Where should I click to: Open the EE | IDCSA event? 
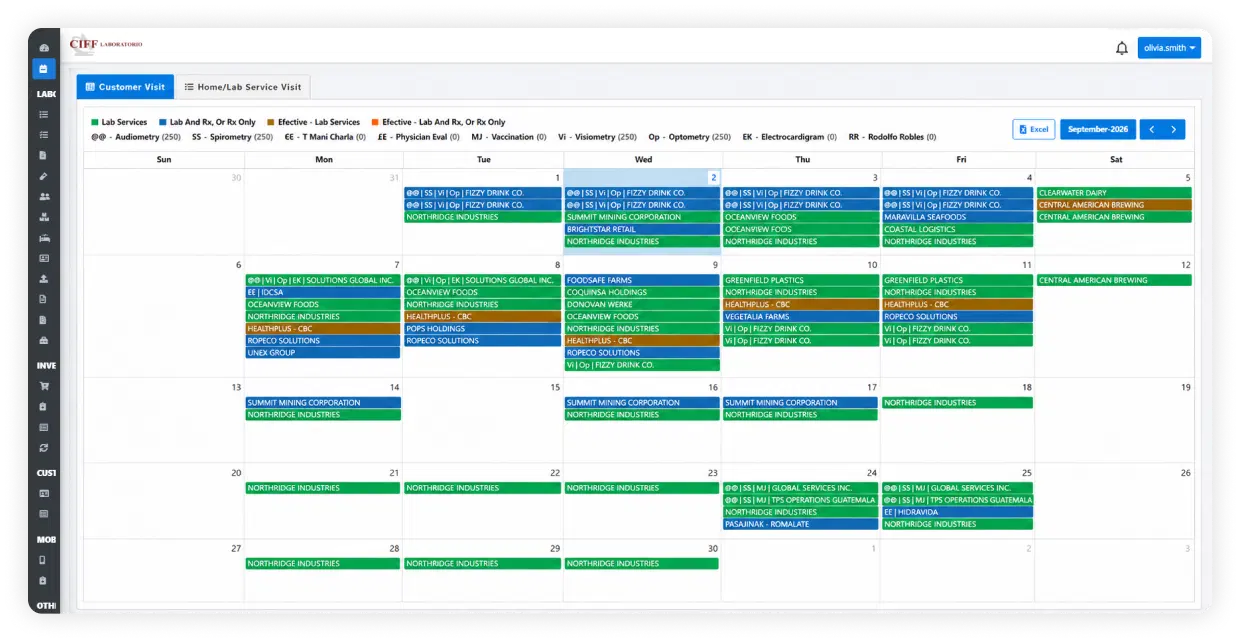click(x=323, y=293)
